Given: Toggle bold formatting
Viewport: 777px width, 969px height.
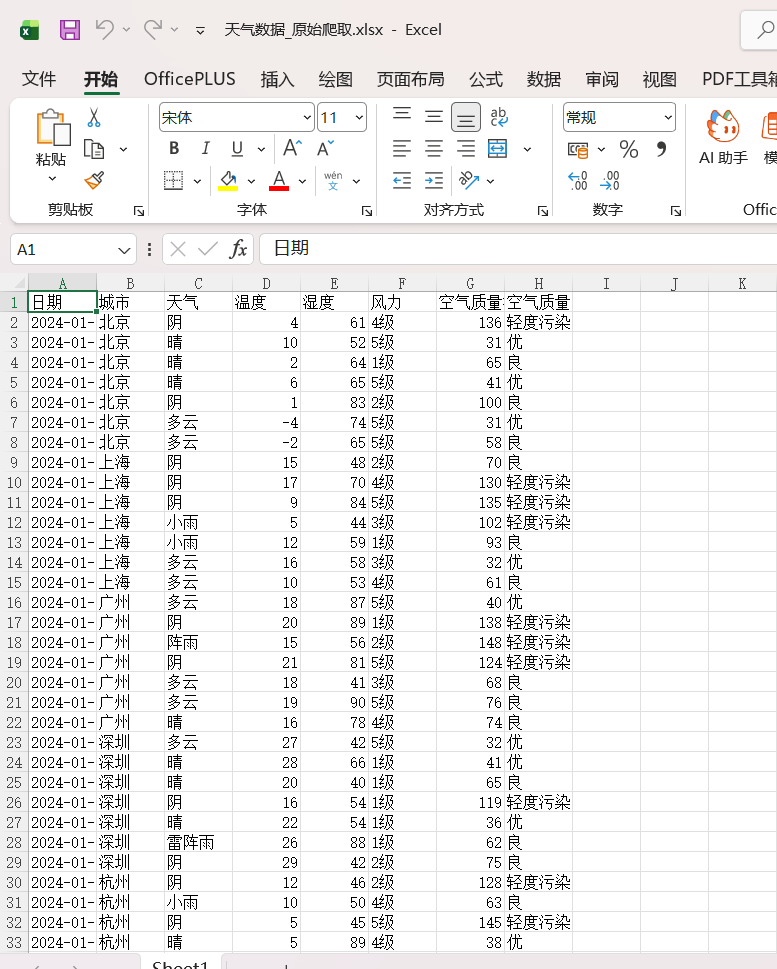Looking at the screenshot, I should point(174,148).
